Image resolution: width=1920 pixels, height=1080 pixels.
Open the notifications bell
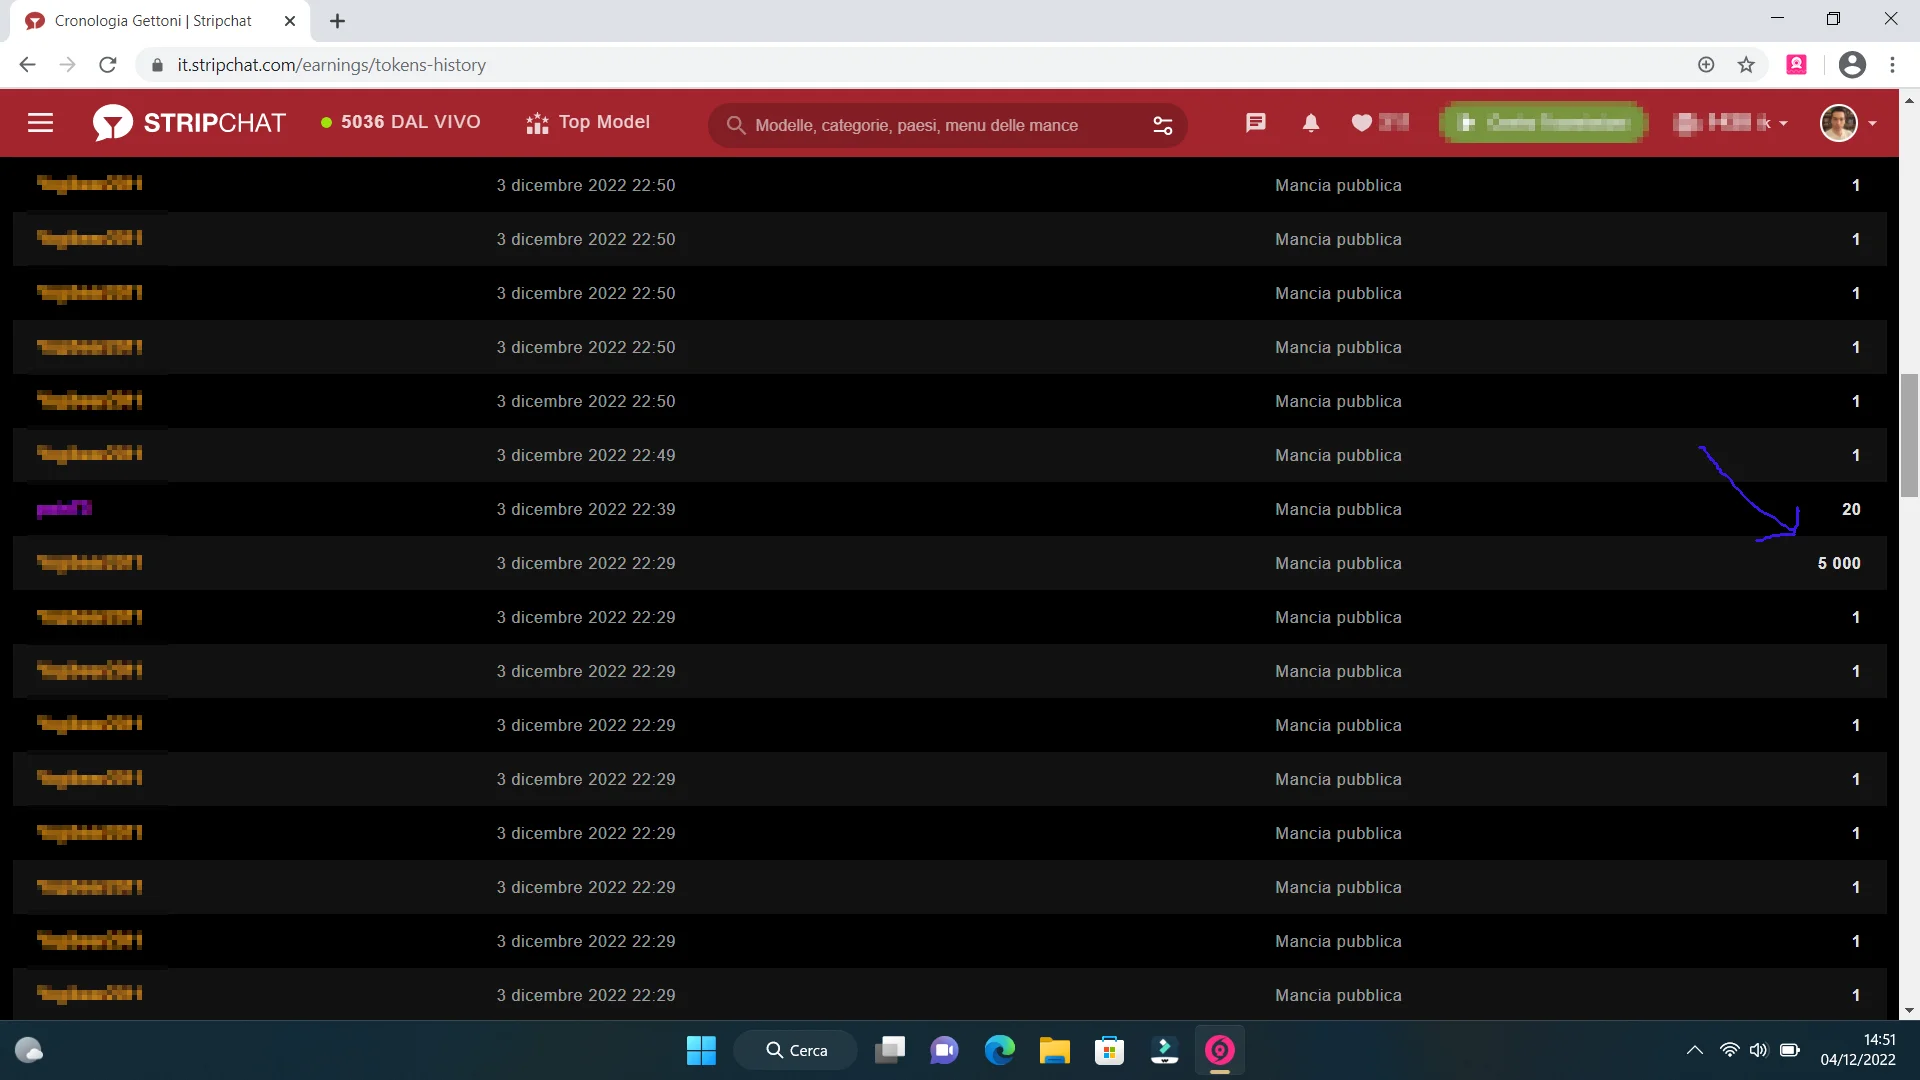click(x=1310, y=123)
